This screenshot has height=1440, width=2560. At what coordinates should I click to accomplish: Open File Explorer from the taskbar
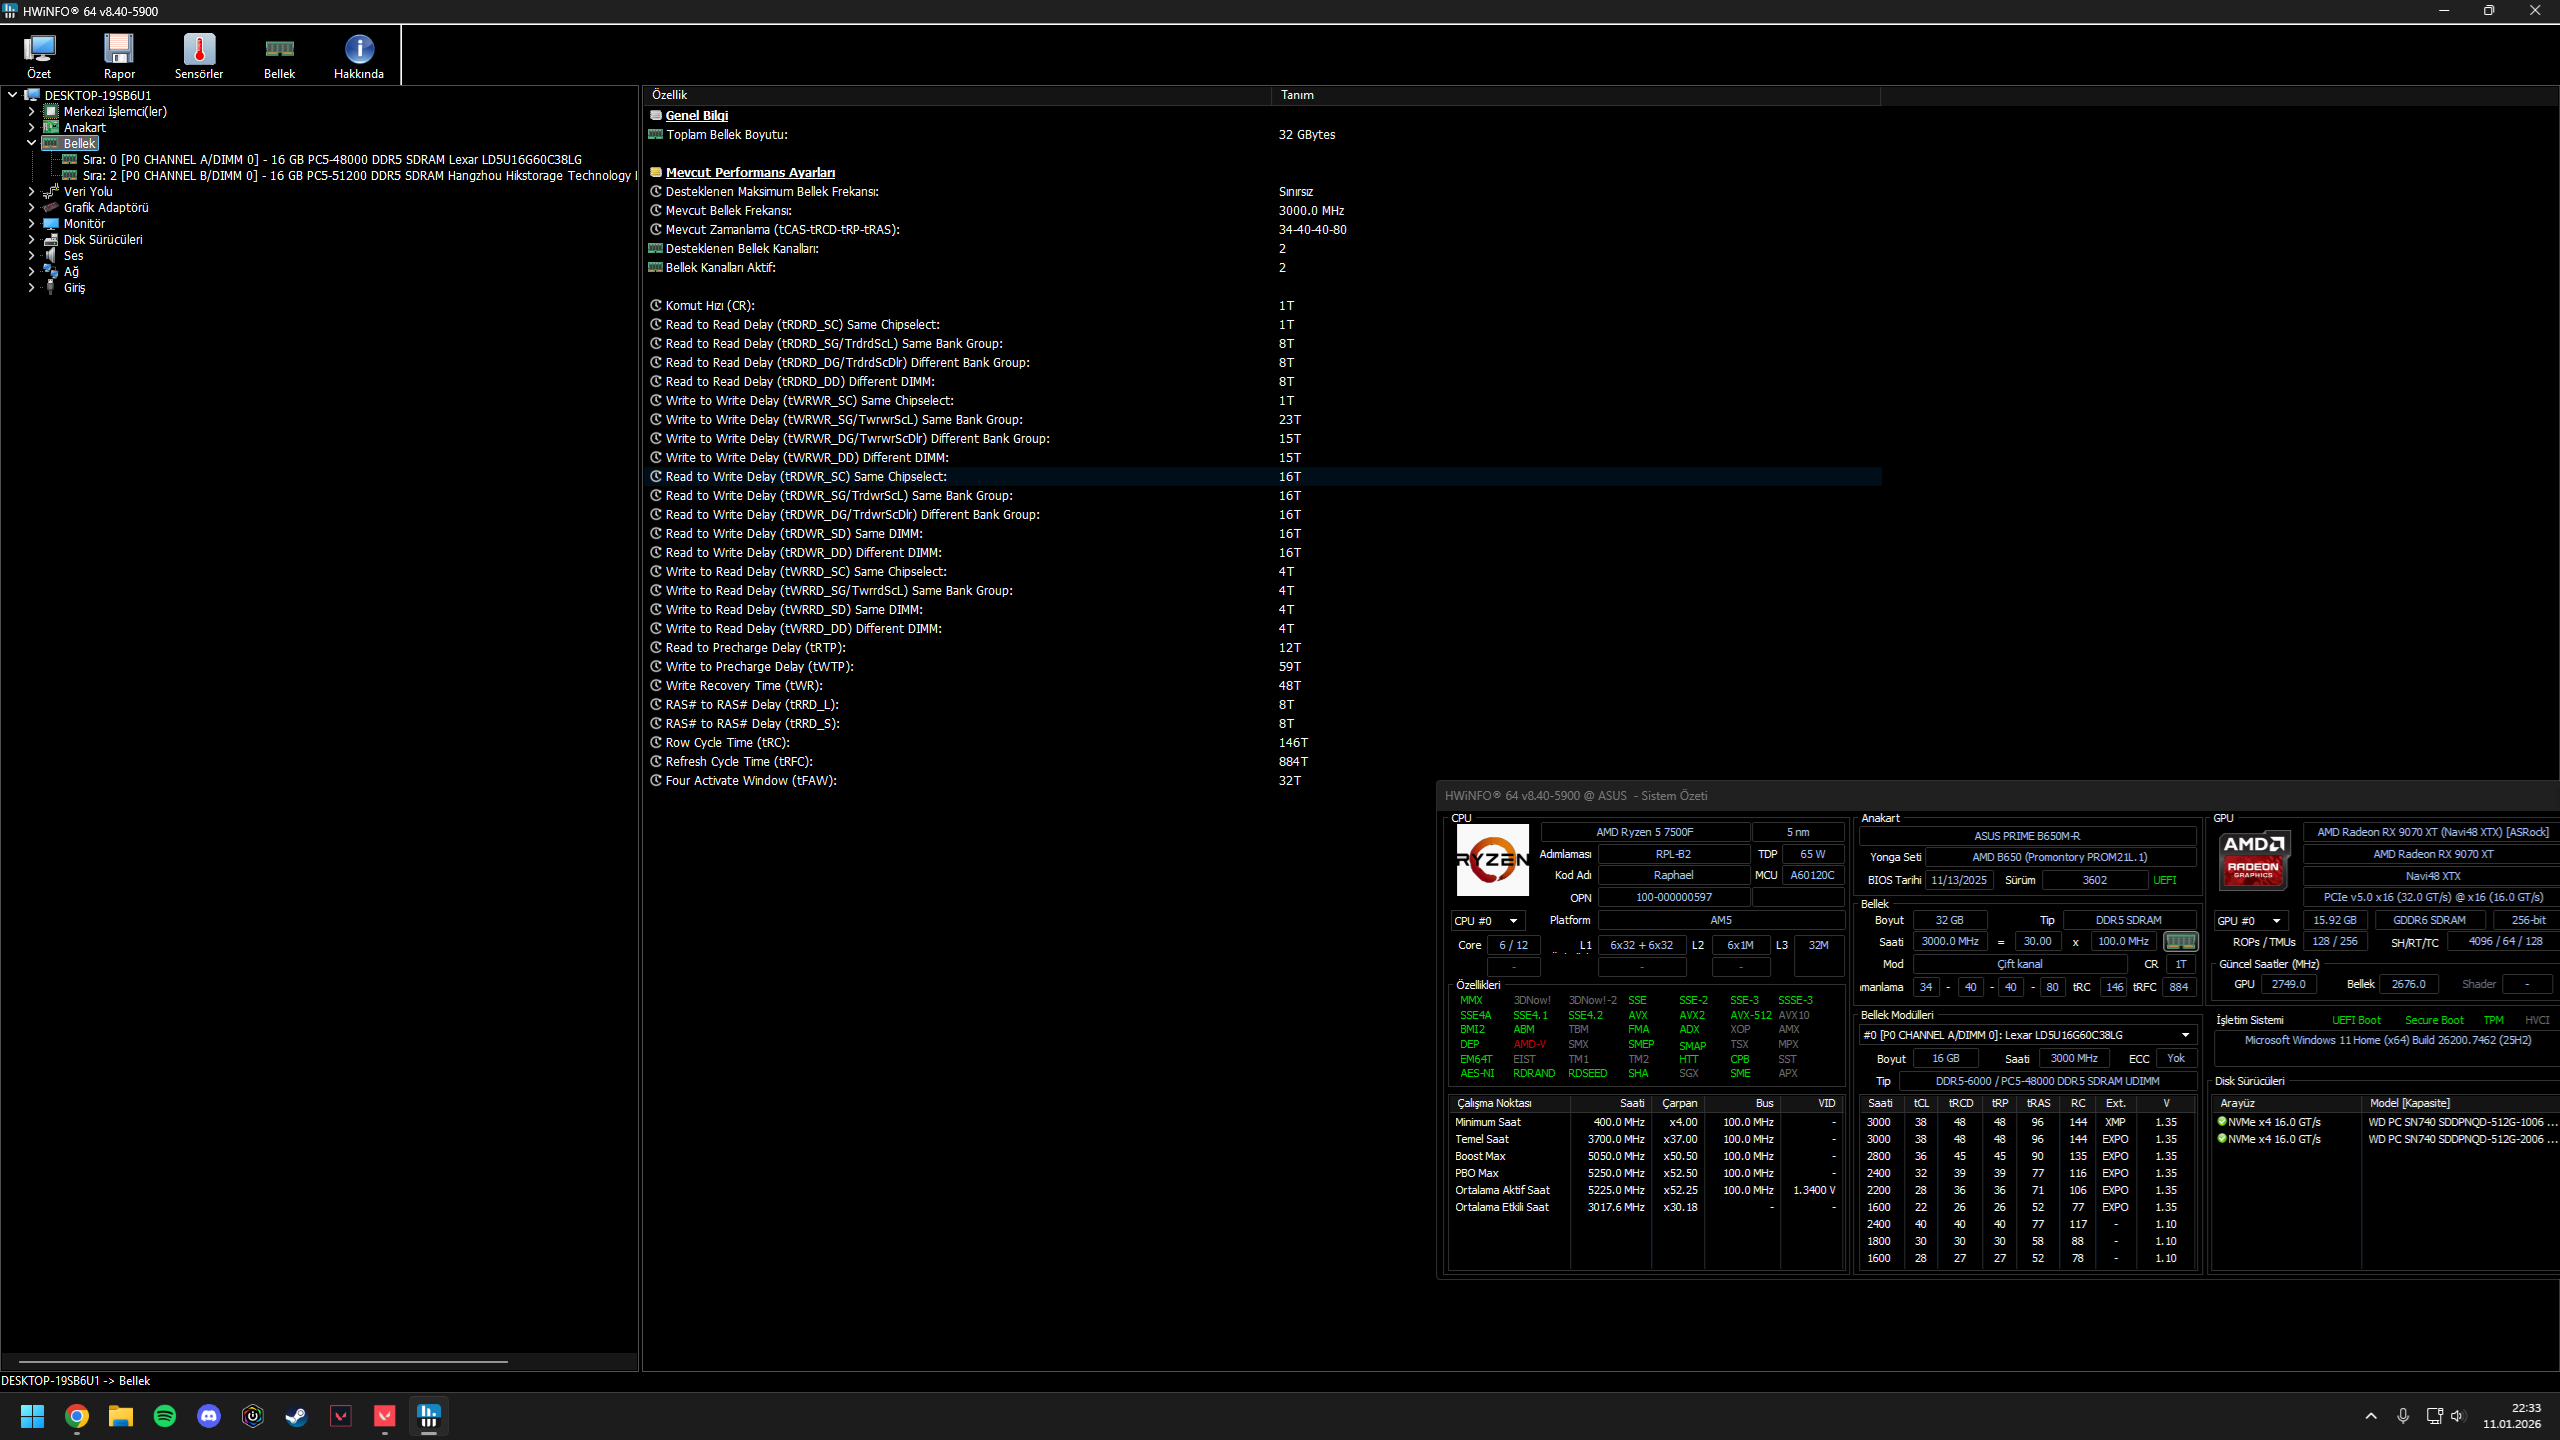tap(121, 1416)
